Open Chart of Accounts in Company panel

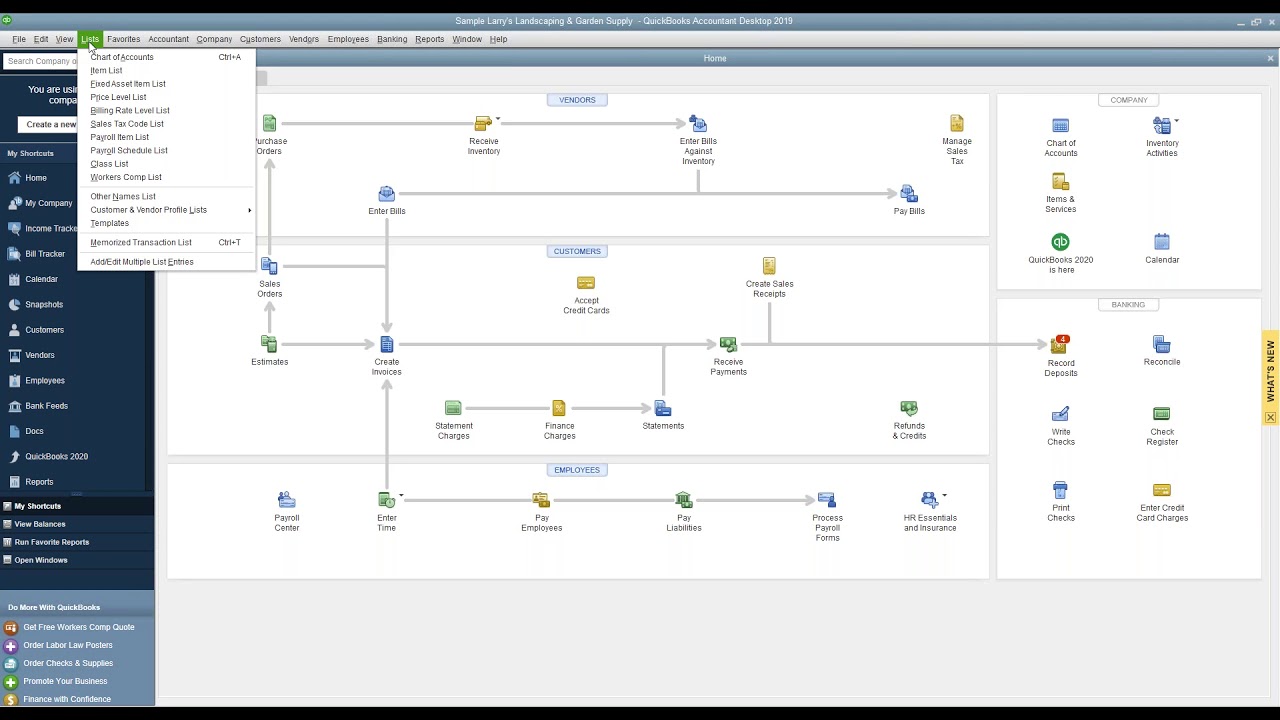click(1060, 126)
